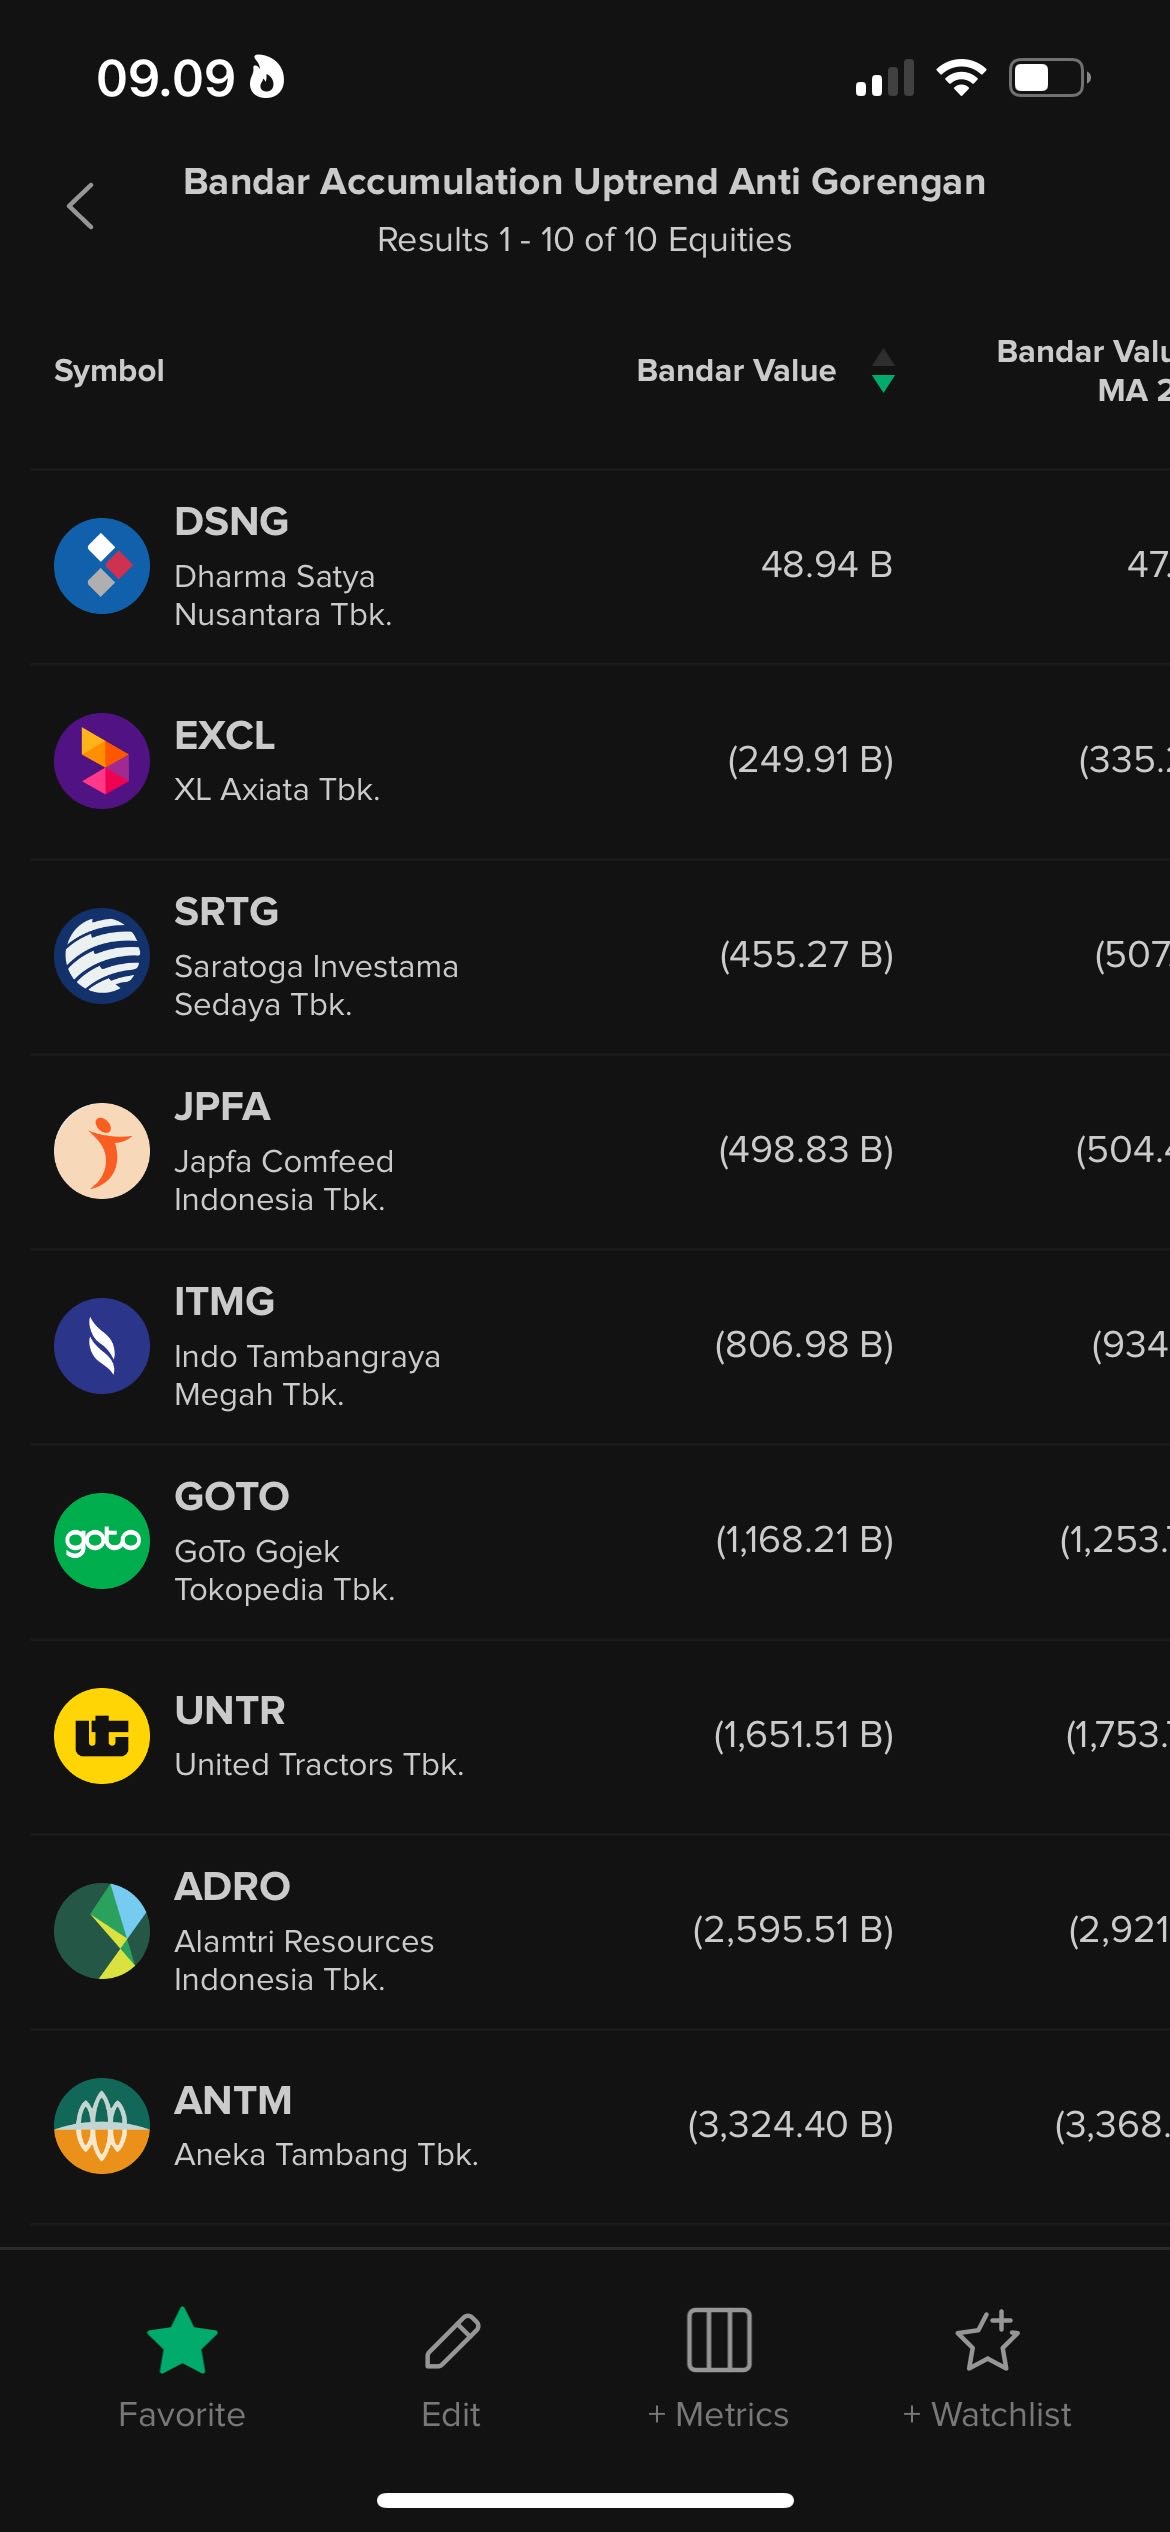The image size is (1170, 2532).
Task: Tap the EXCL XL Axiata logo
Action: pos(102,761)
